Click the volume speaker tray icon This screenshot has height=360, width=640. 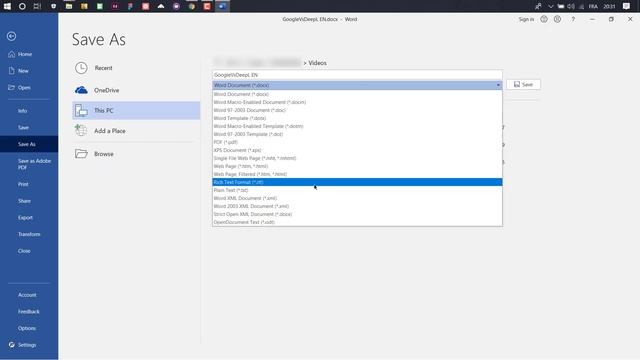pos(571,7)
